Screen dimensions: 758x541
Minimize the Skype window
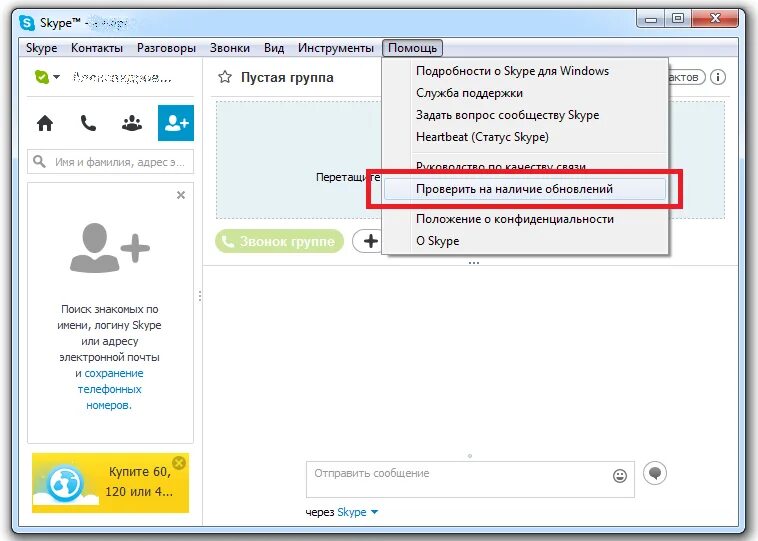(651, 19)
